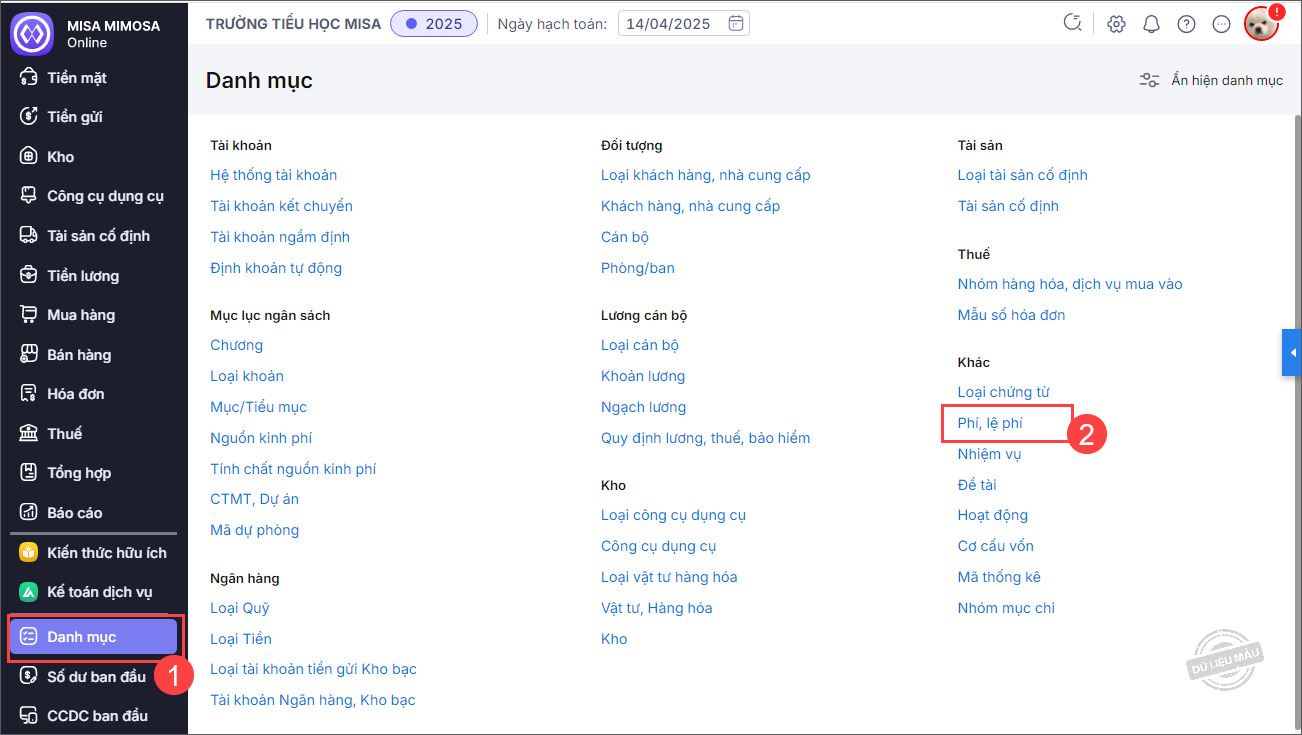Select Báo cáo sidebar menu item

[74, 512]
